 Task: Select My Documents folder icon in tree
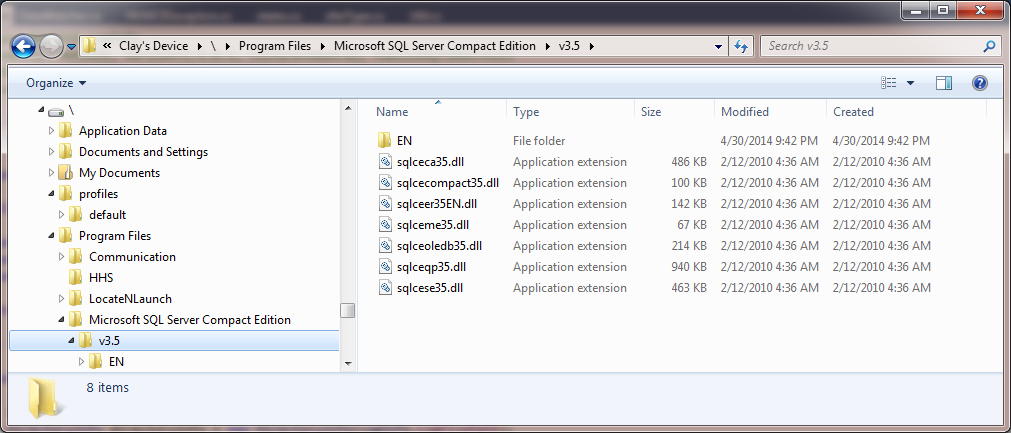point(65,173)
